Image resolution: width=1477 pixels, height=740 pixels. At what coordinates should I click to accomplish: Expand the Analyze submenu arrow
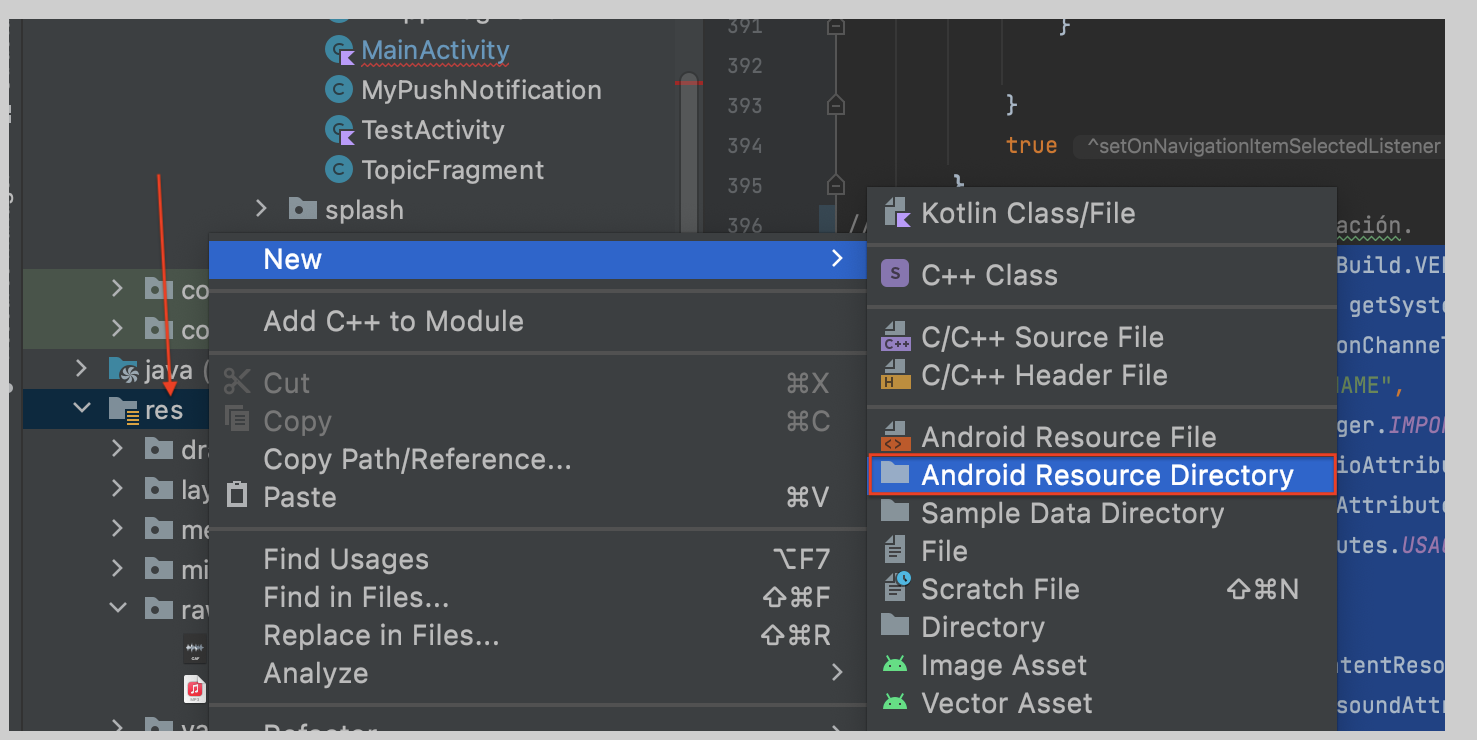837,674
